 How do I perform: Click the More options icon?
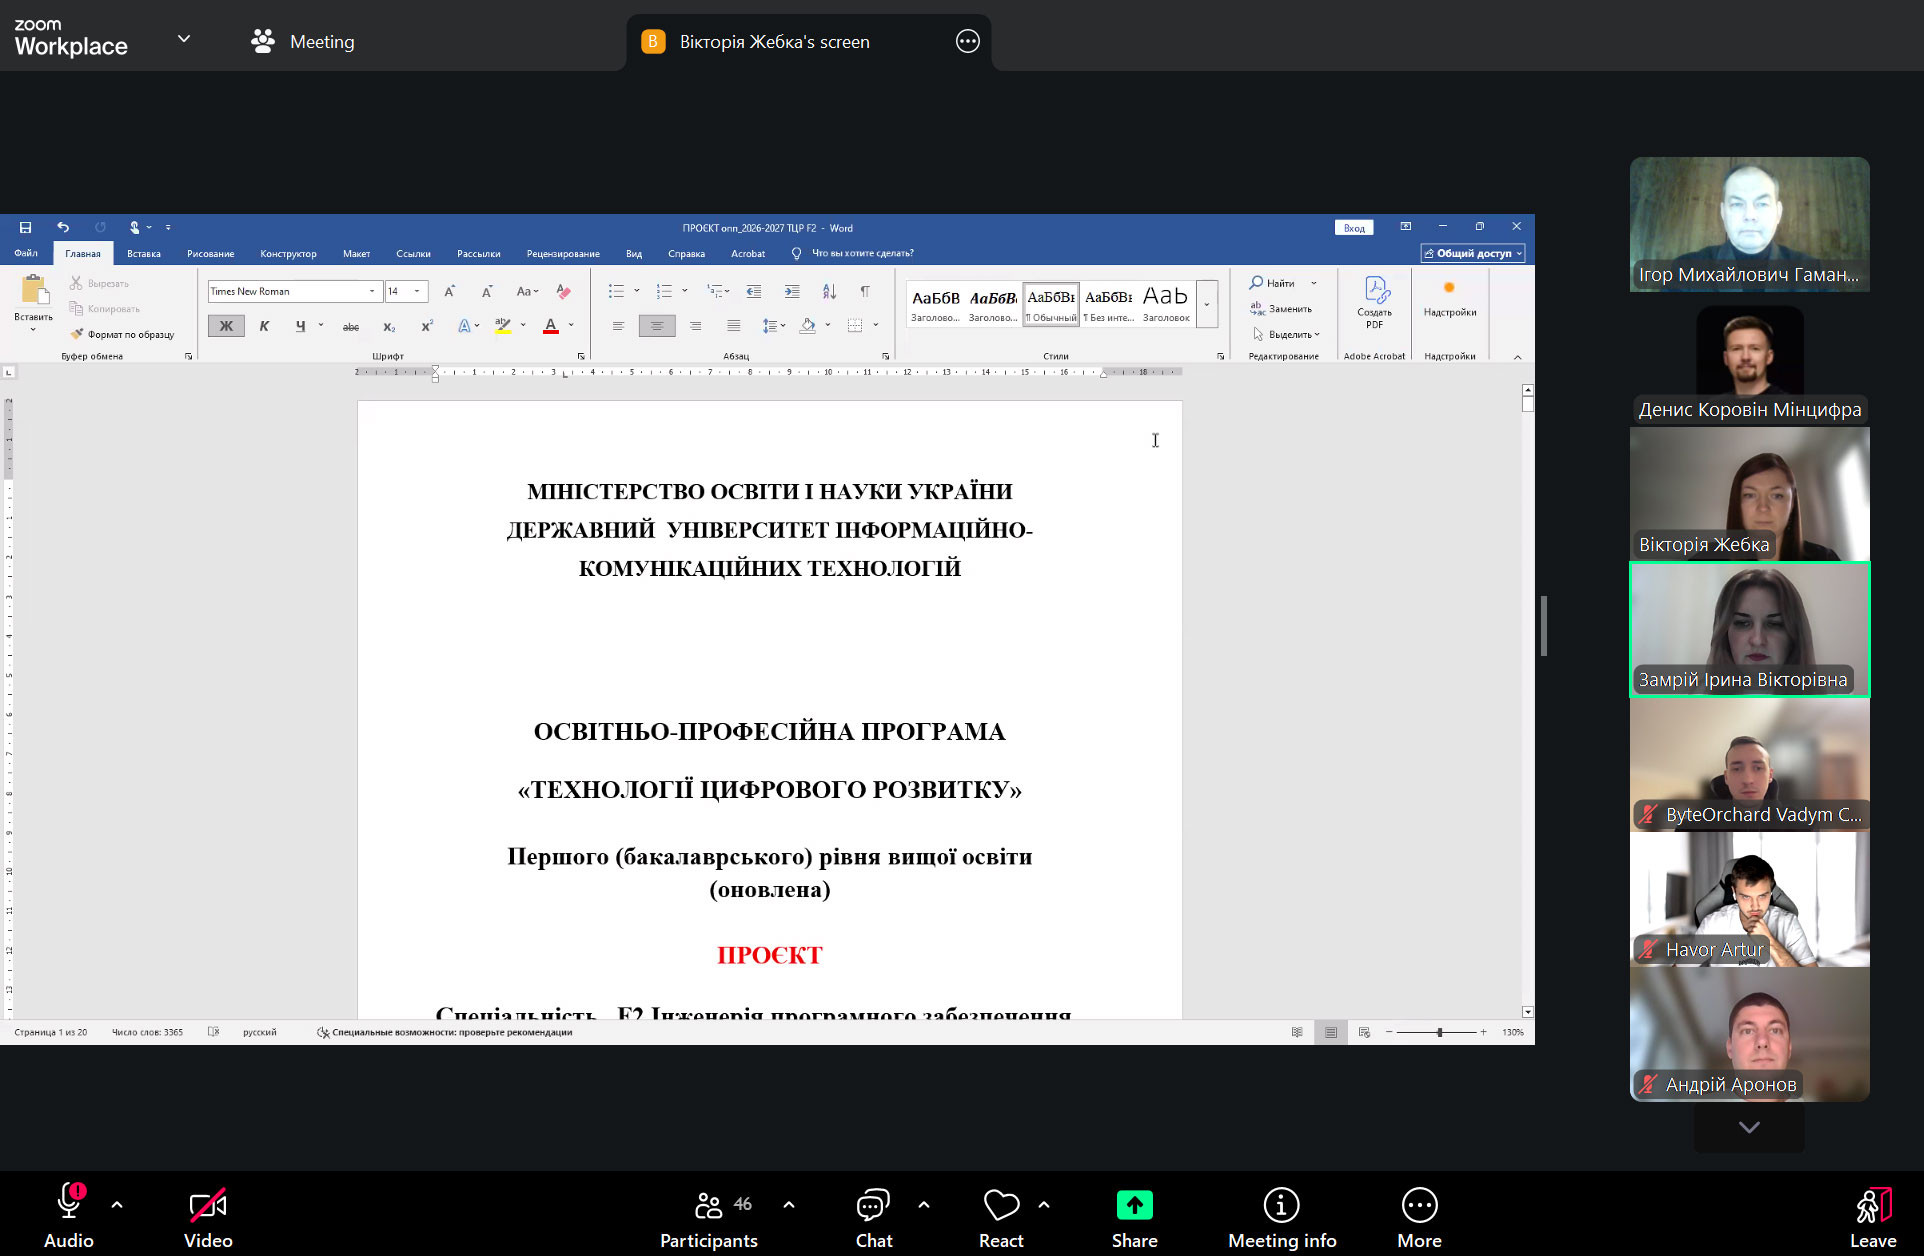(1419, 1206)
